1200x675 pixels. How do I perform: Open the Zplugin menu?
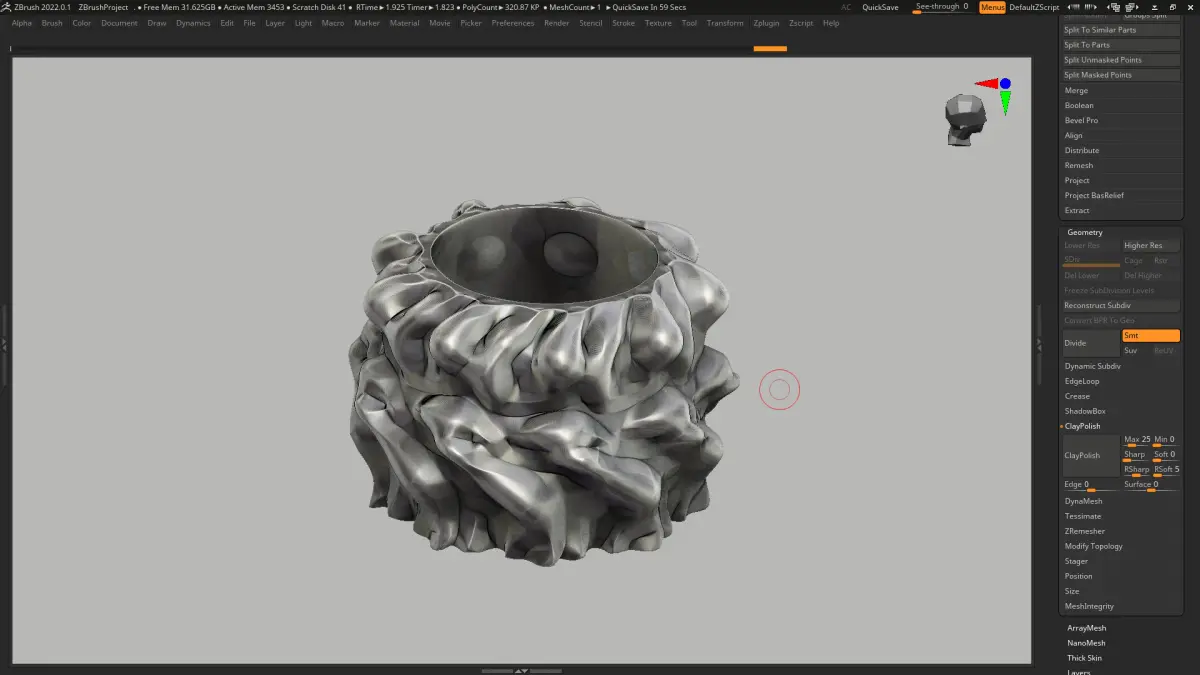766,23
